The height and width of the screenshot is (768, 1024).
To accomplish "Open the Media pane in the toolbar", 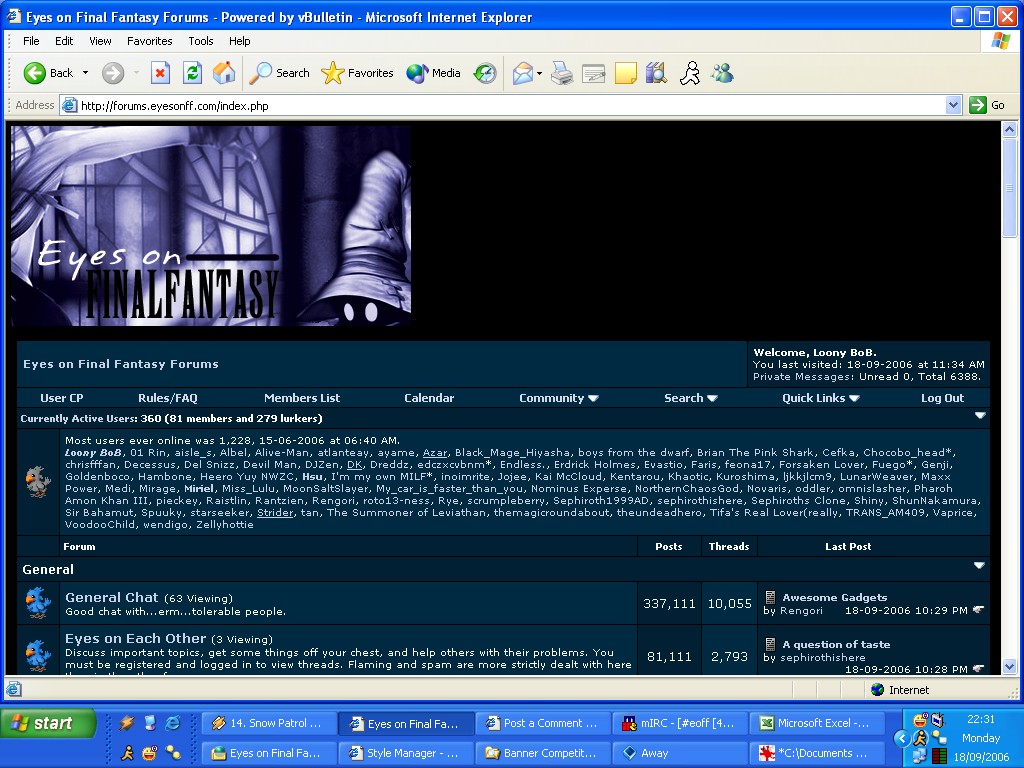I will [433, 73].
